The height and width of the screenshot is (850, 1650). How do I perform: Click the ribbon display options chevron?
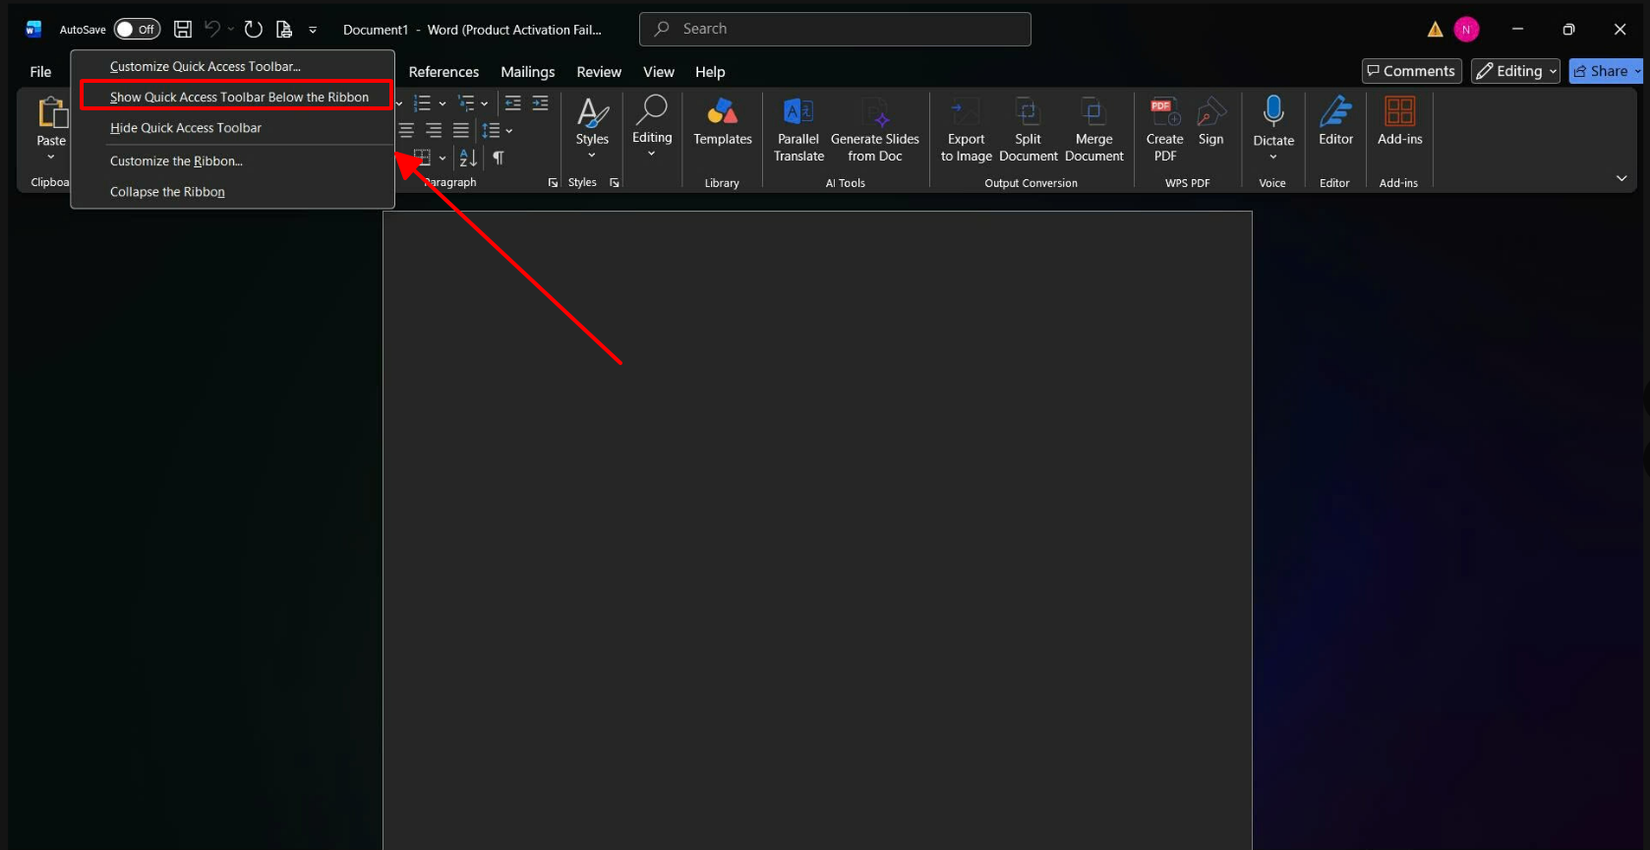(x=1621, y=179)
